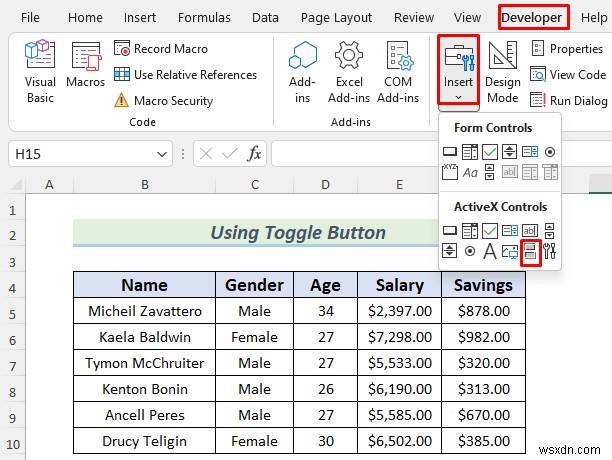Click the Select All corner
The image size is (612, 460).
14,185
